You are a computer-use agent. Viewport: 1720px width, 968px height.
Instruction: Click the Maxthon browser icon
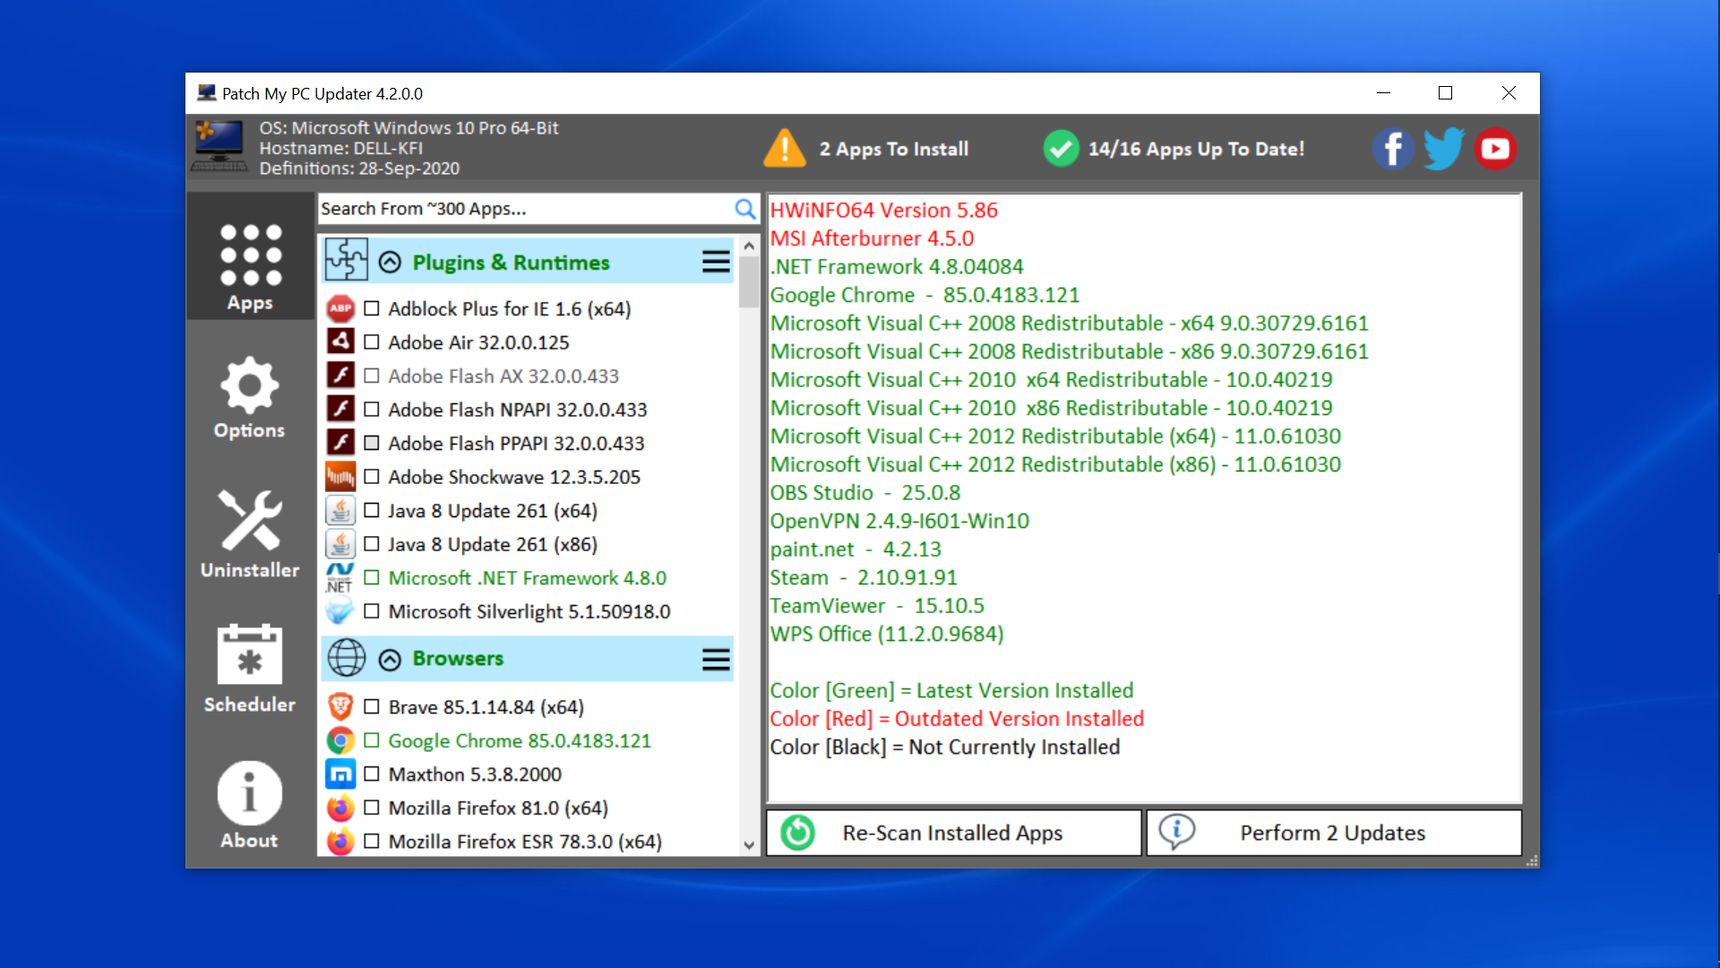340,774
